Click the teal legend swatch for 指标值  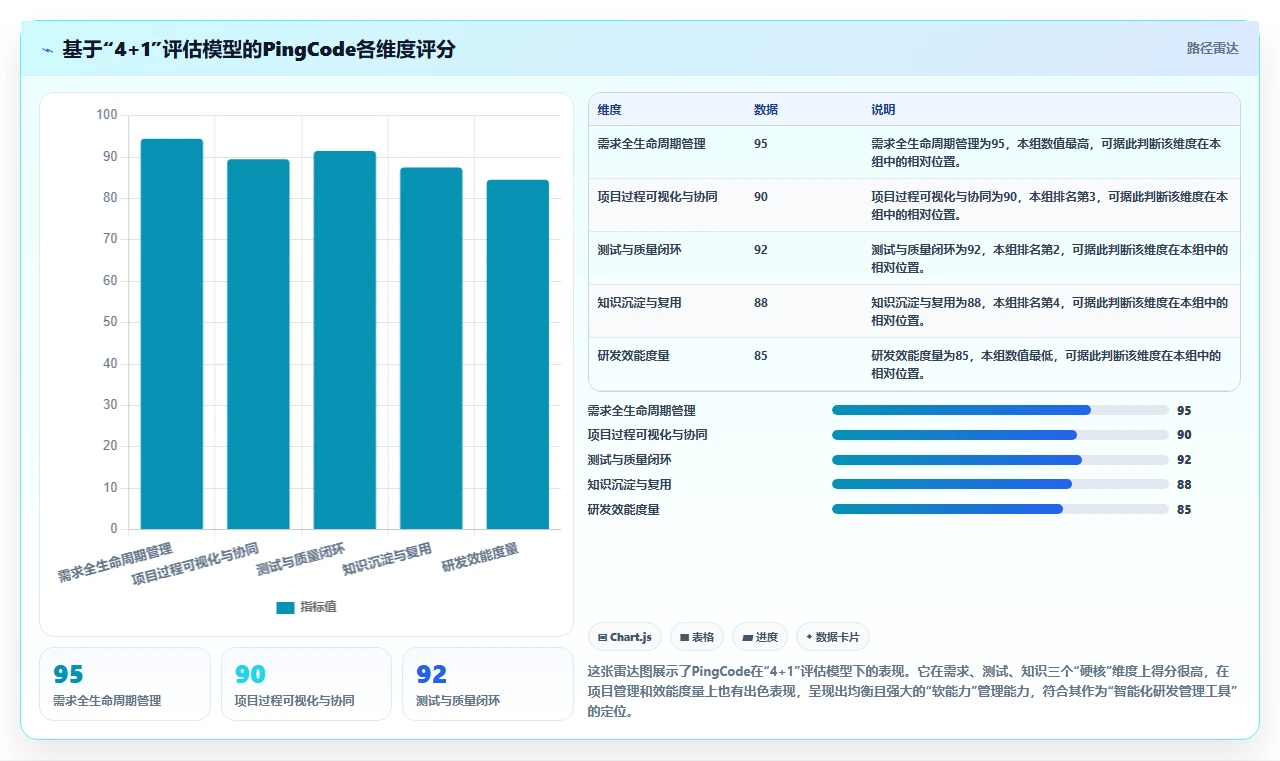tap(286, 607)
